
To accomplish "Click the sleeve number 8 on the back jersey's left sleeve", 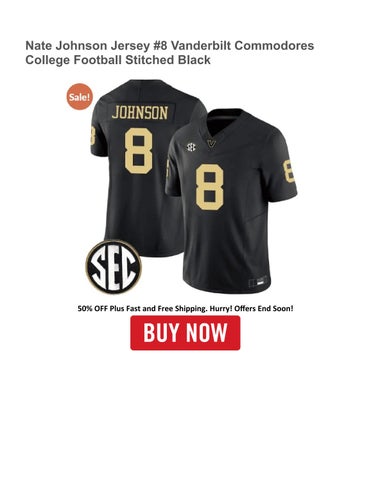I will 93,134.
